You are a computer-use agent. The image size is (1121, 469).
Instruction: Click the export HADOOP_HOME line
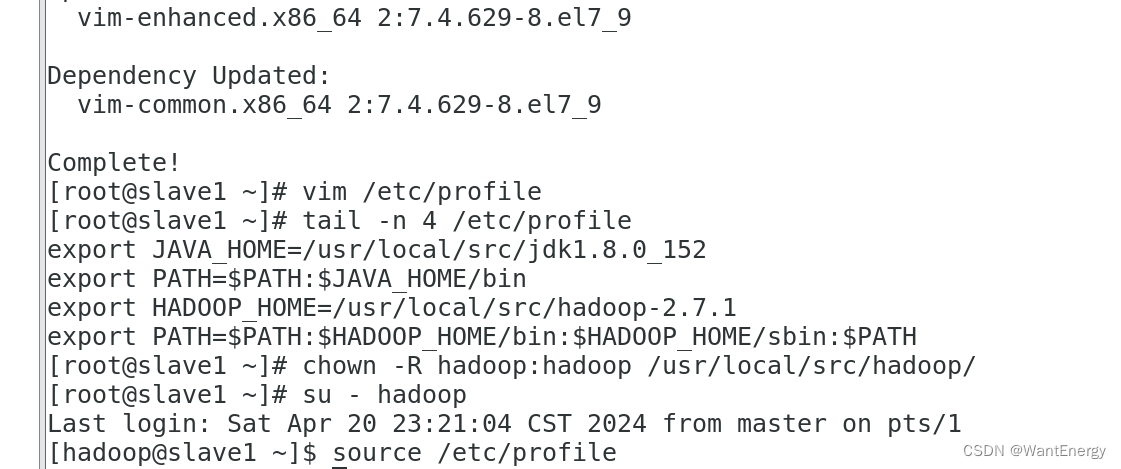pos(391,308)
